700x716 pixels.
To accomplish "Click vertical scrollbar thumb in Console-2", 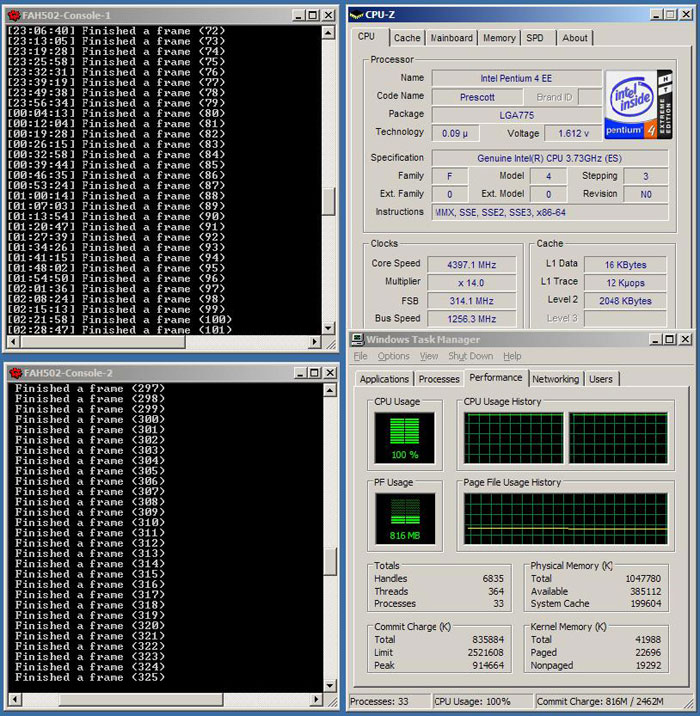I will pos(330,561).
